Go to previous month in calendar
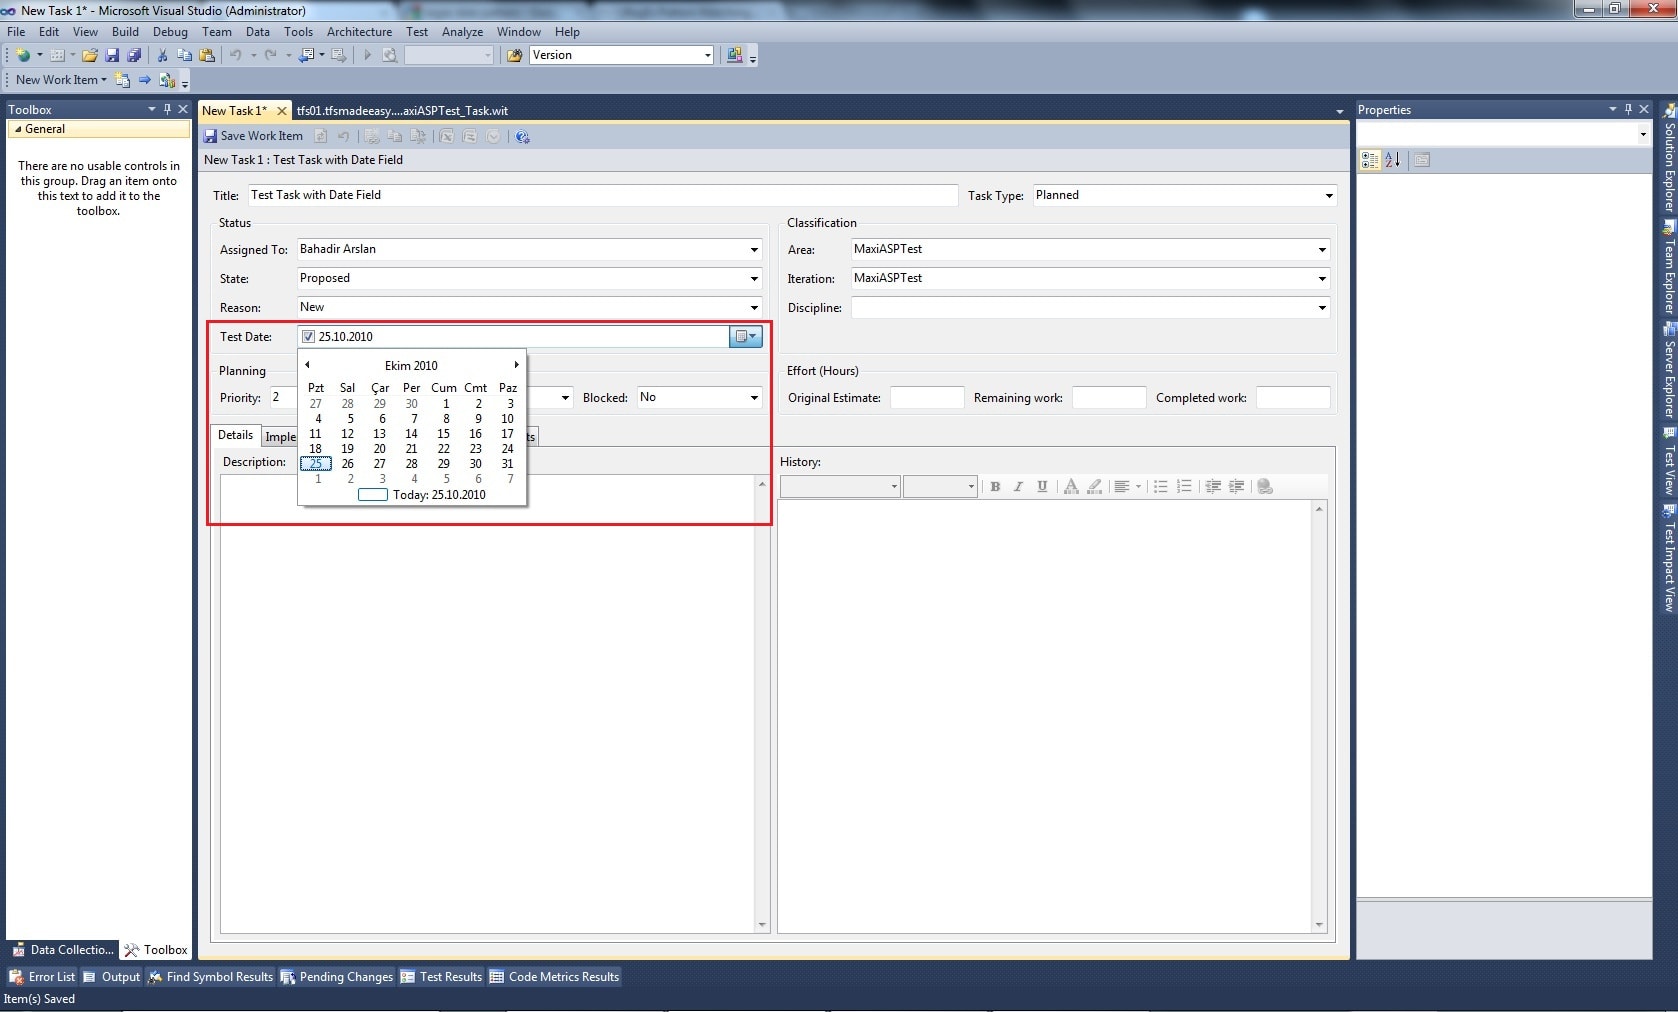 pos(307,365)
